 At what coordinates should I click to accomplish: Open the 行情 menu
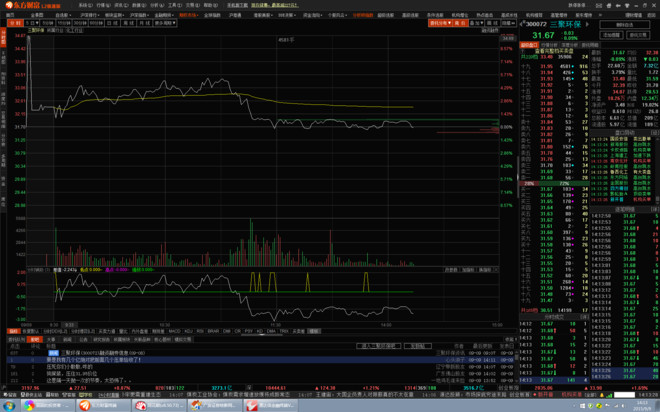pyautogui.click(x=103, y=5)
